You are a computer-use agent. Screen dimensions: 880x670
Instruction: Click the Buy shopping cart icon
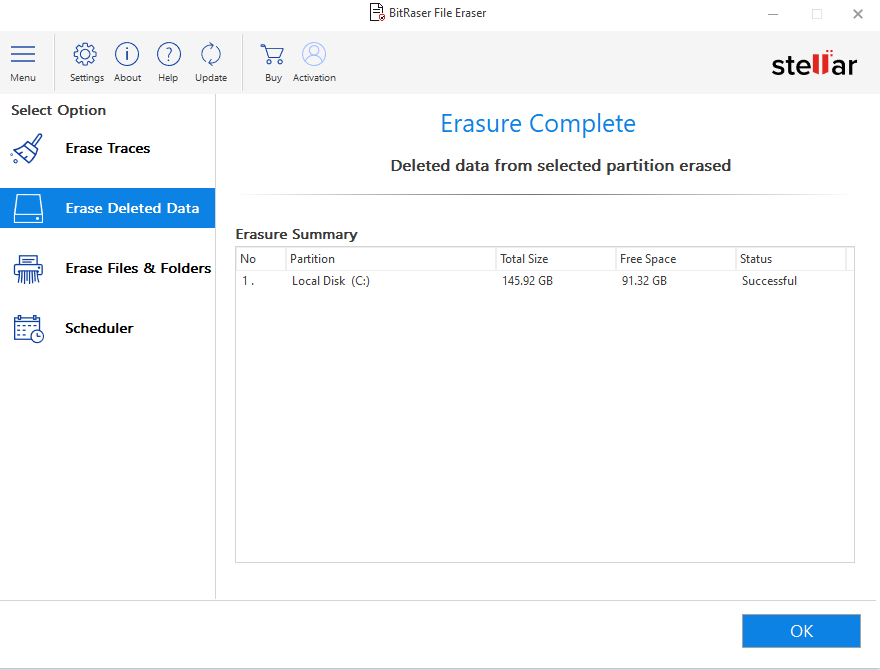click(x=272, y=54)
